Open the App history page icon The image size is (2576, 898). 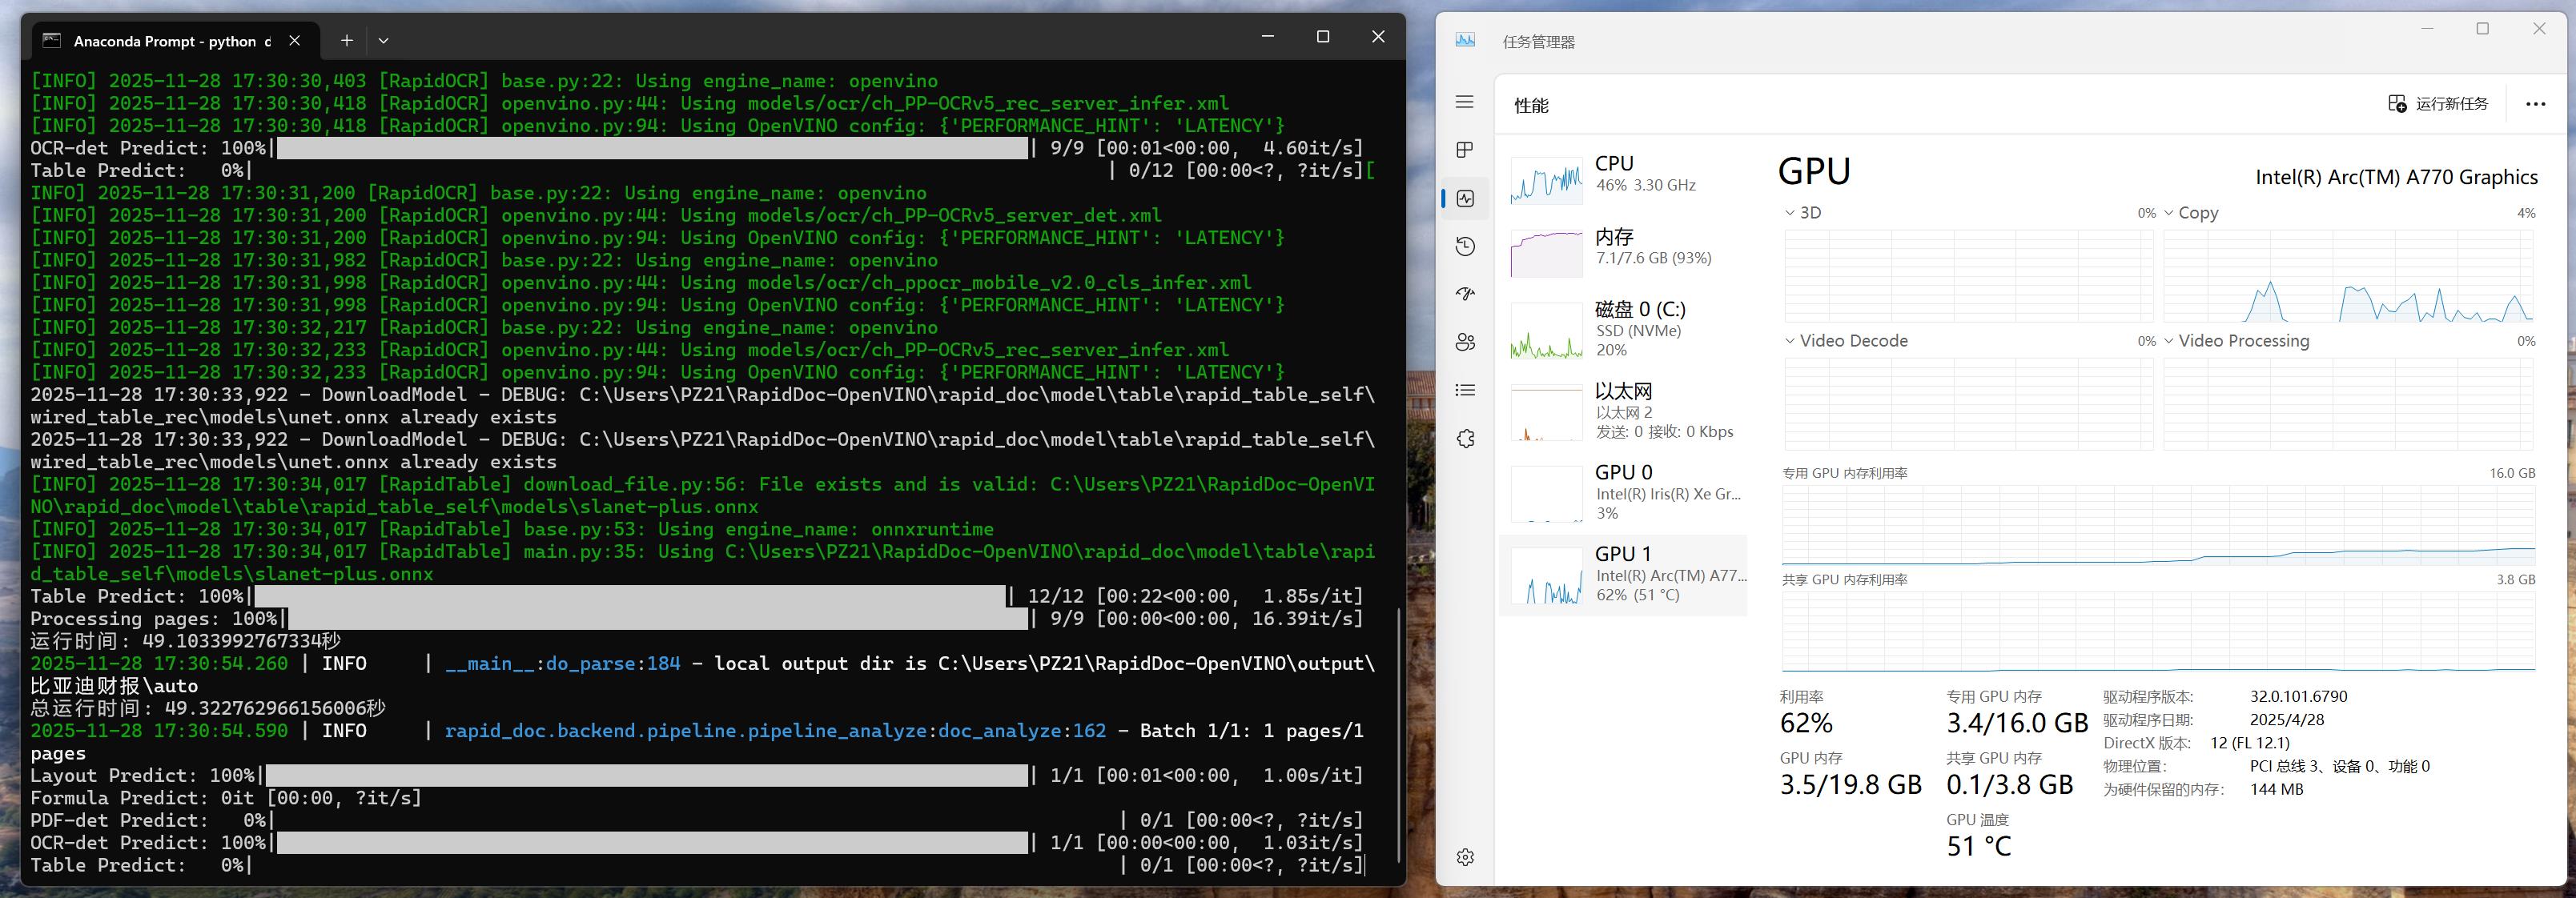pyautogui.click(x=1465, y=246)
